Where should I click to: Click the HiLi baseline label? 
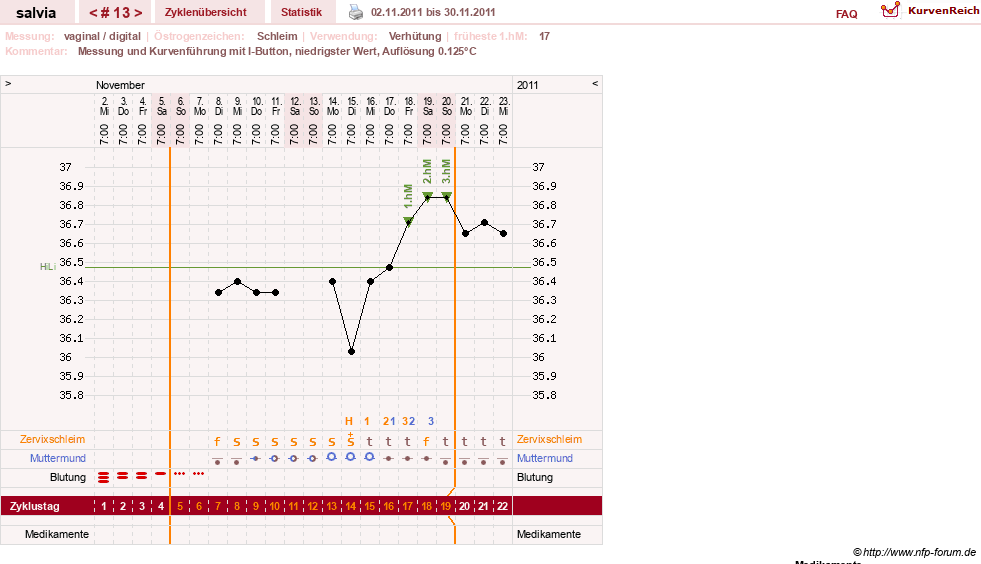48,267
